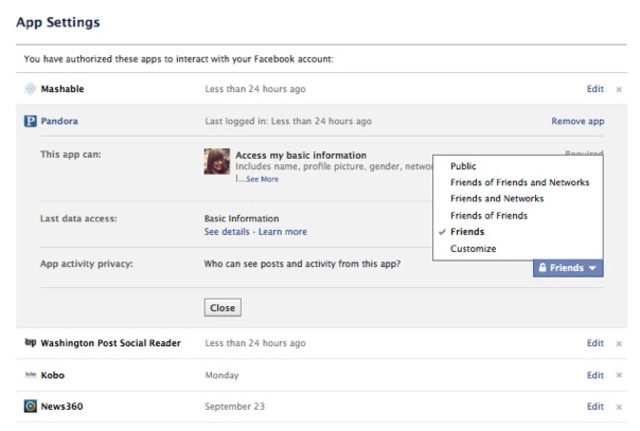Screen dimensions: 640x431
Task: Remove News360 using its x icon
Action: coord(619,407)
